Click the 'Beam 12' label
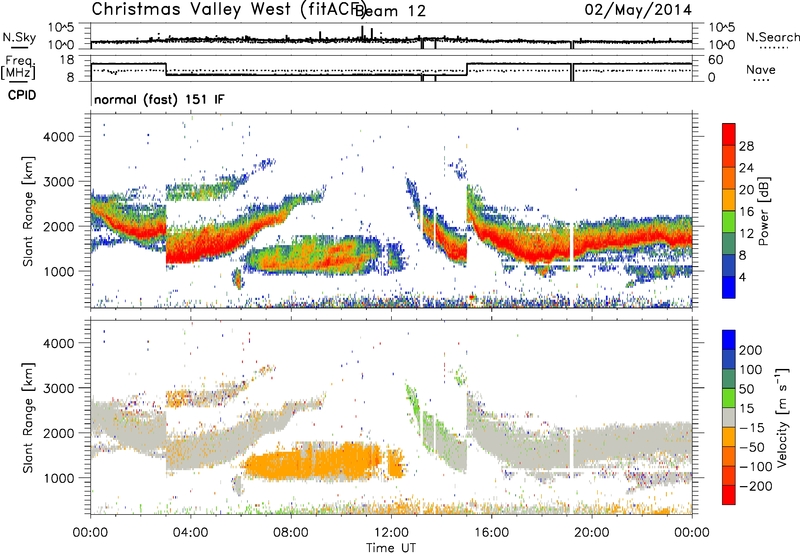 click(390, 11)
